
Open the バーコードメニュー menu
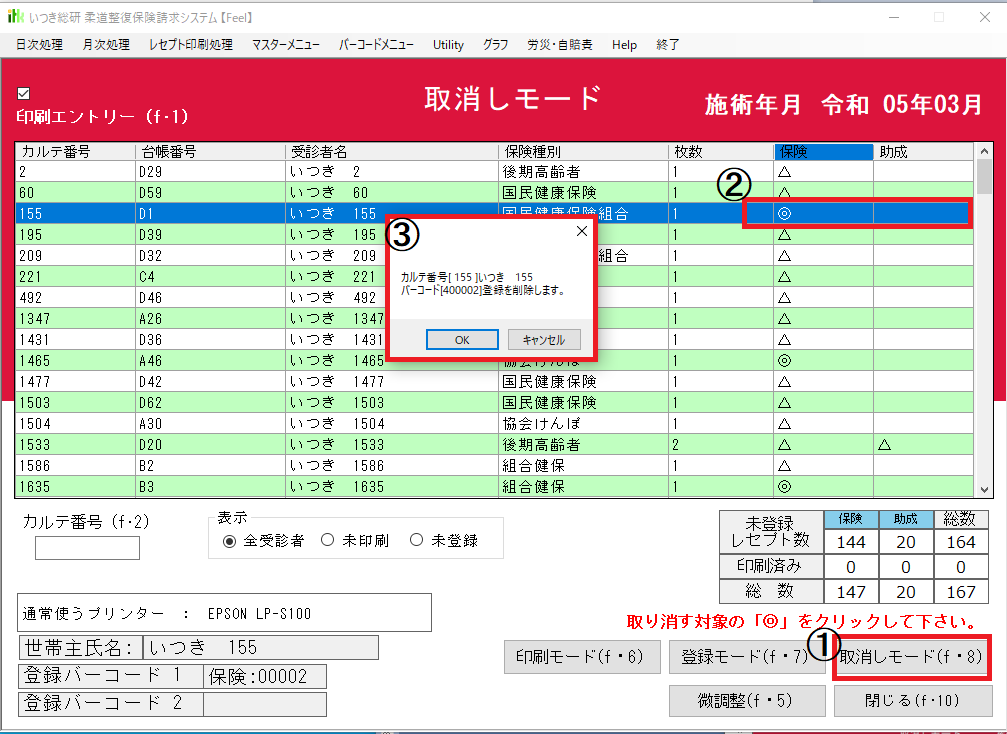[x=376, y=45]
